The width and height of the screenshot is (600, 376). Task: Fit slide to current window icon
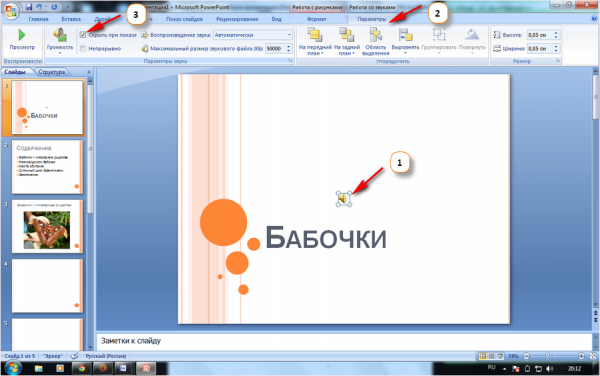click(x=593, y=356)
